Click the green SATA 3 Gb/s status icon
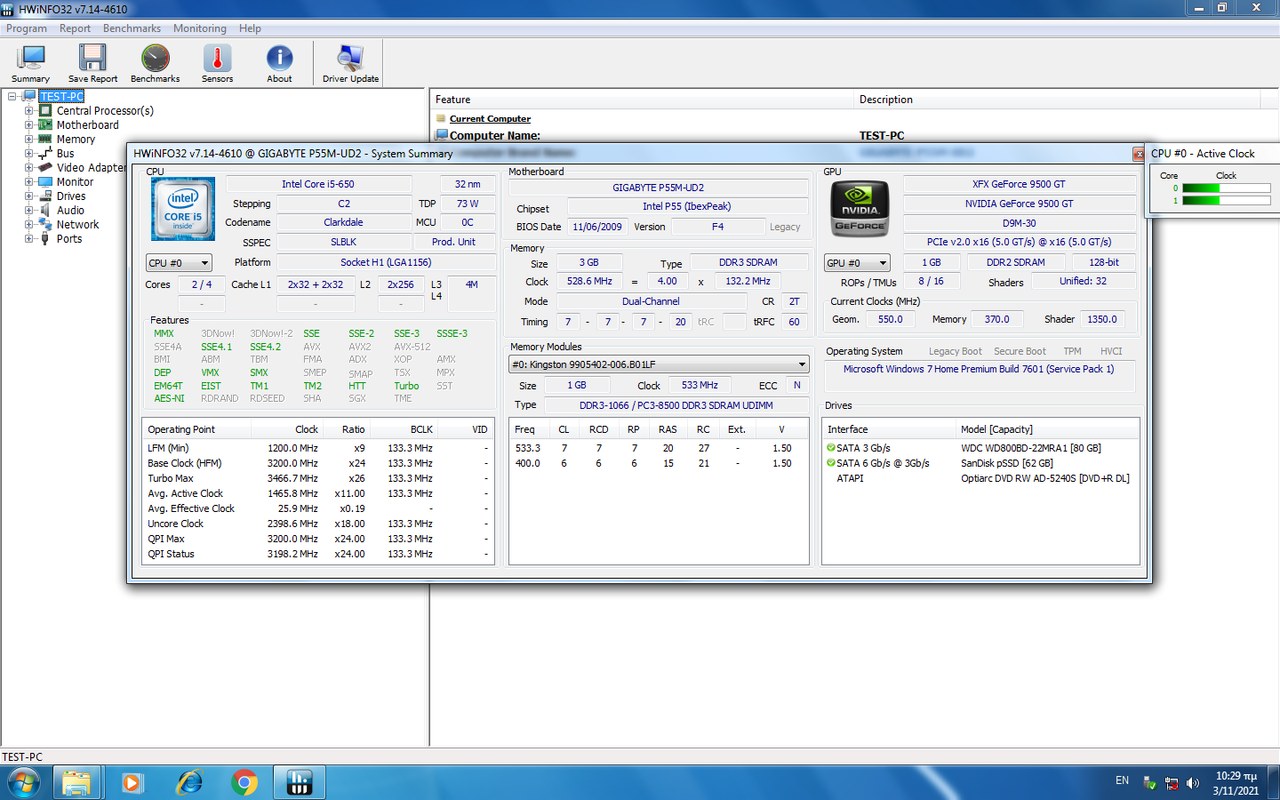The width and height of the screenshot is (1280, 800). click(831, 448)
